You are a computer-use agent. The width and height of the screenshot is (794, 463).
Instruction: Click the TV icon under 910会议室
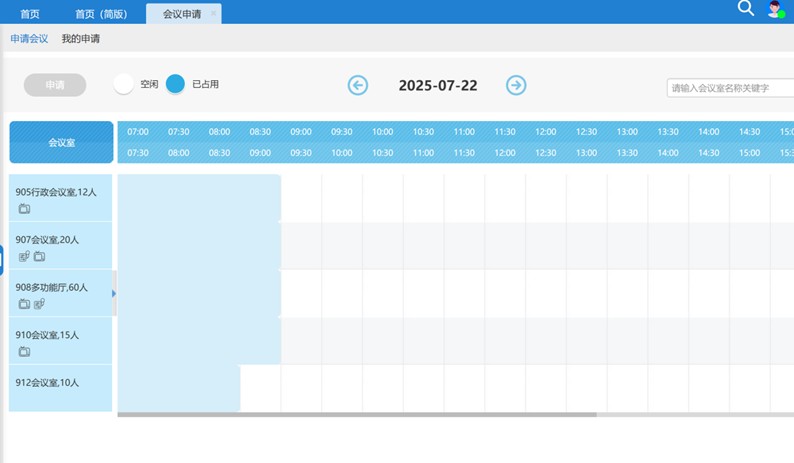tap(24, 352)
